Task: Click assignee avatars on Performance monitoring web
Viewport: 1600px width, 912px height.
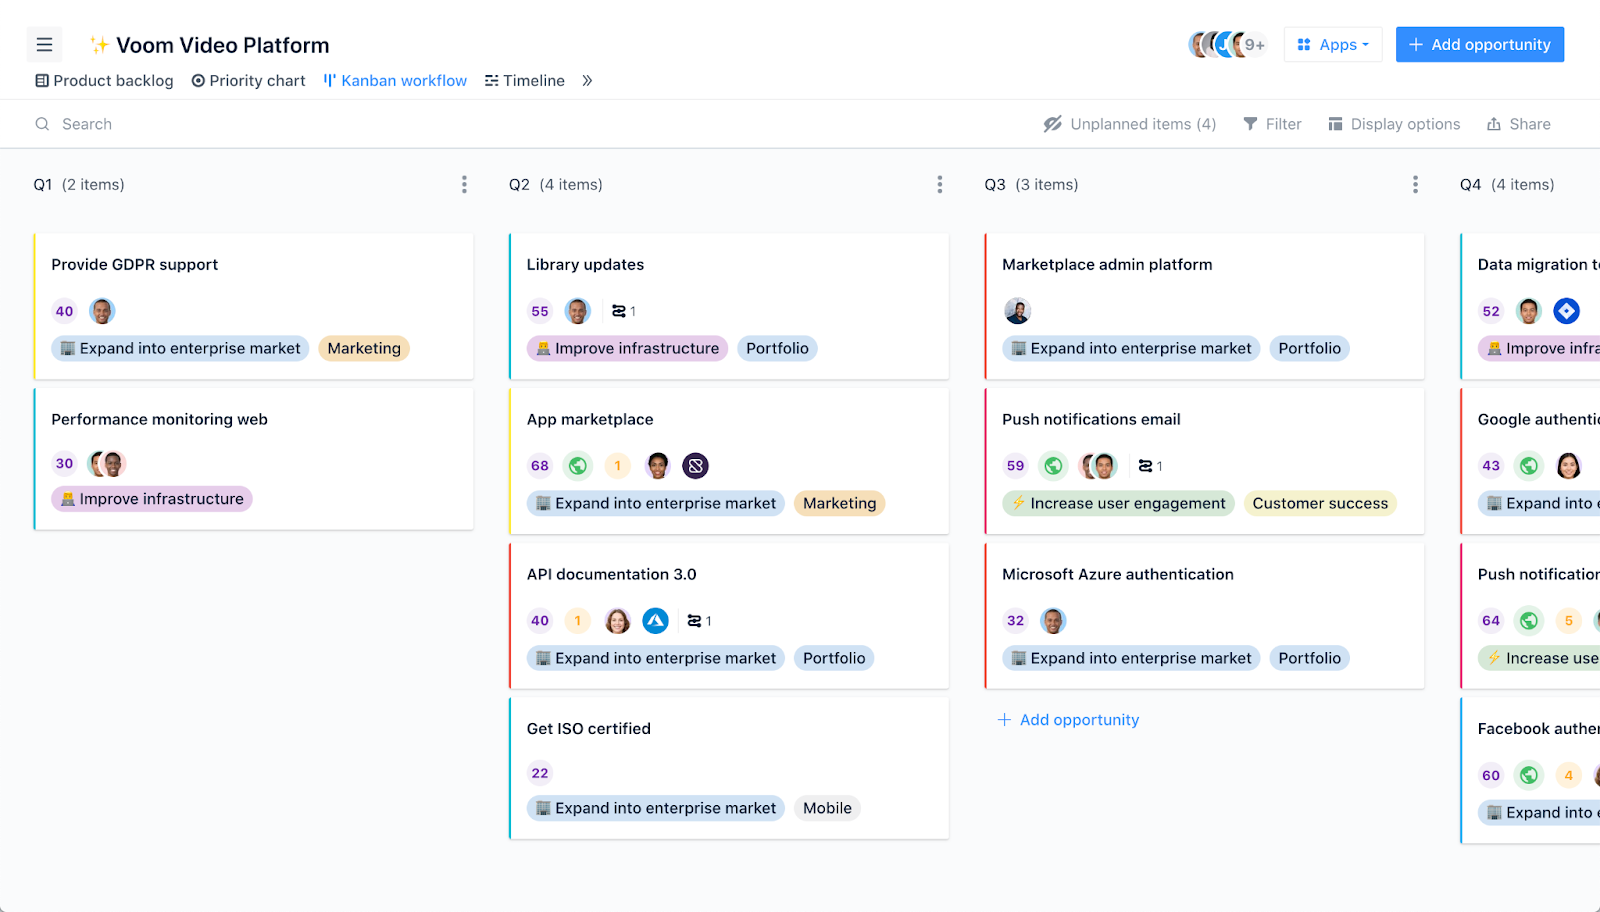Action: click(x=107, y=464)
